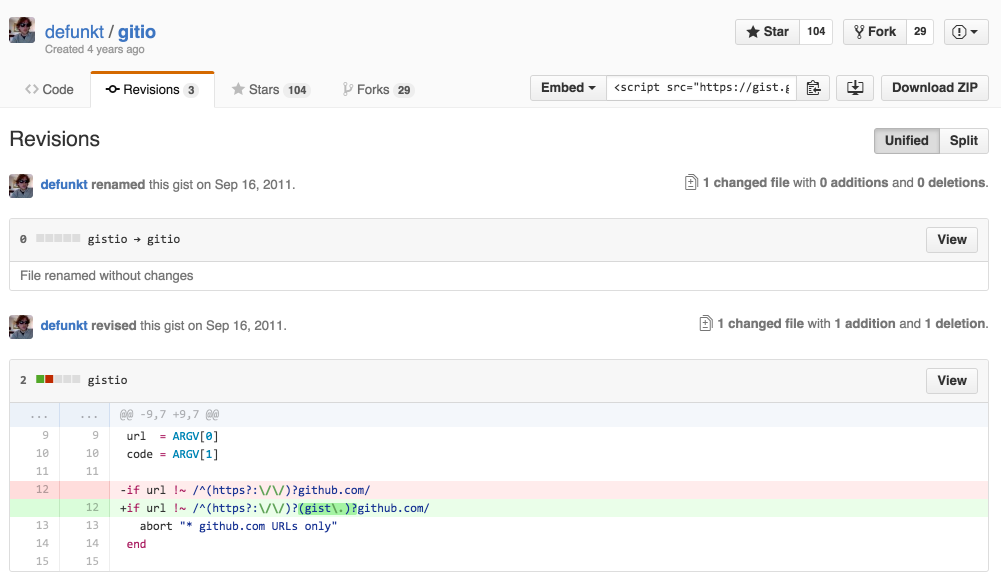Click the fork icon inside the Fork button

[861, 31]
